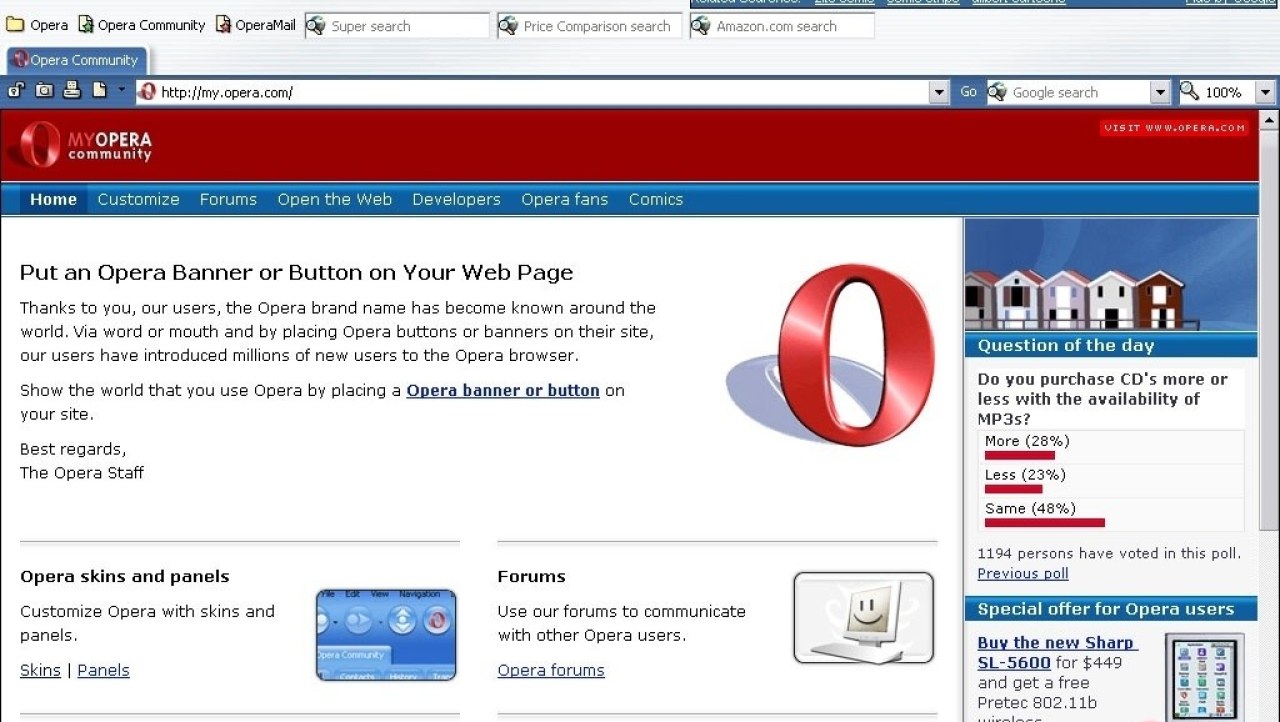The height and width of the screenshot is (722, 1280).
Task: Click the Visit www.opera.com button
Action: pyautogui.click(x=1175, y=128)
